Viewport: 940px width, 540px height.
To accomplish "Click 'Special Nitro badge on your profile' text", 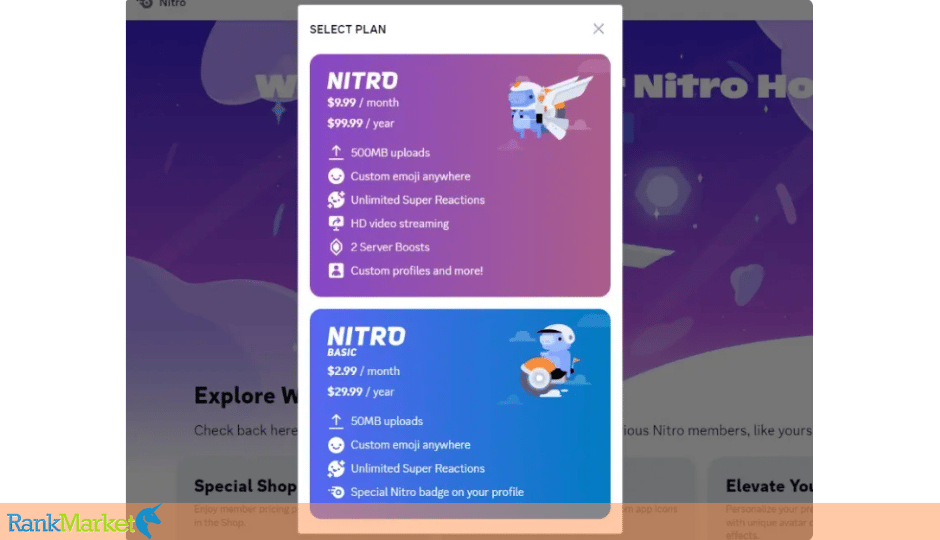I will click(x=437, y=492).
